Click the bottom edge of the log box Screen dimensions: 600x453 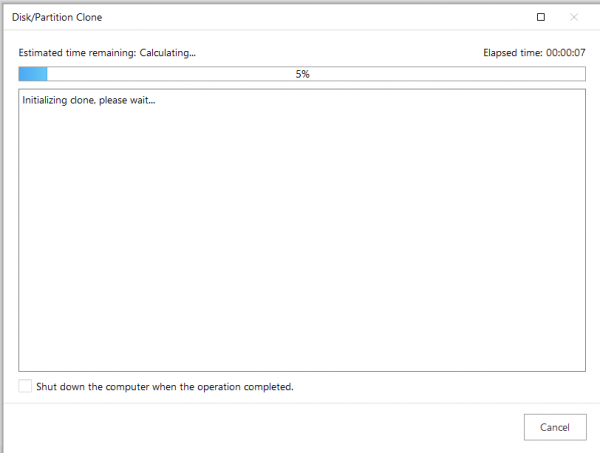302,371
